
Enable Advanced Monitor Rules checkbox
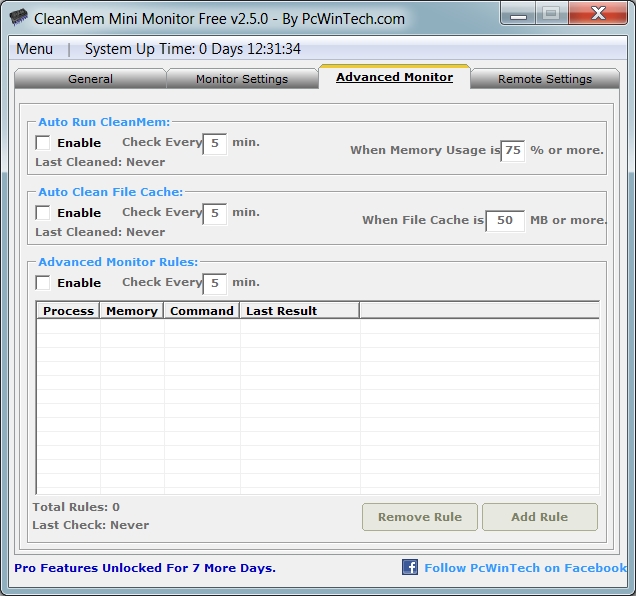(x=43, y=283)
